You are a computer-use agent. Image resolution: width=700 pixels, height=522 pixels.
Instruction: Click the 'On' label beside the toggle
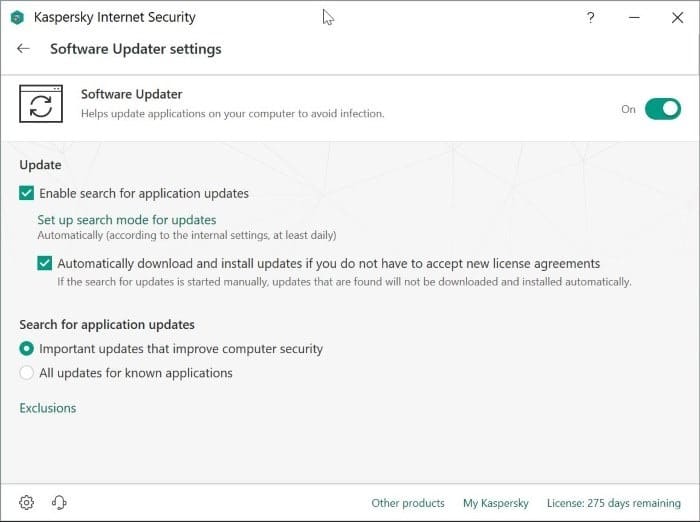tap(628, 109)
